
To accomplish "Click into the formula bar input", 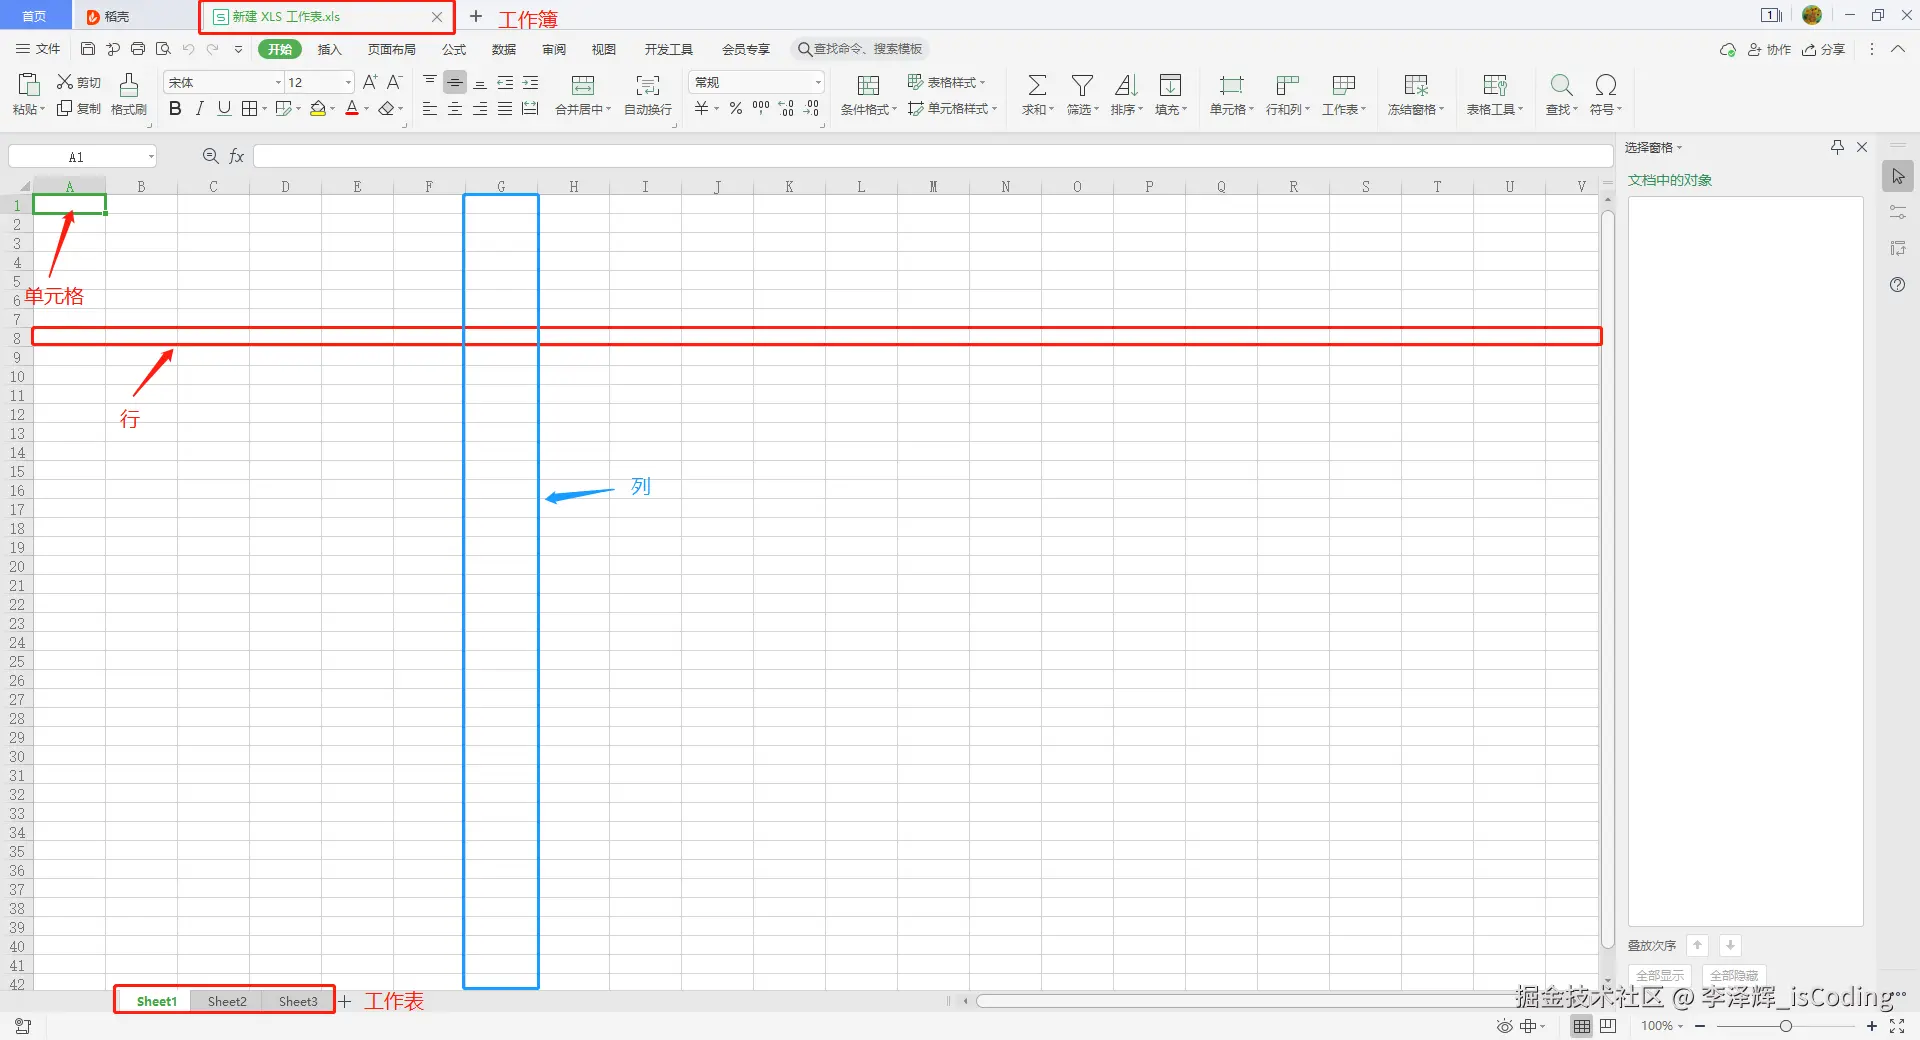I will pyautogui.click(x=933, y=156).
